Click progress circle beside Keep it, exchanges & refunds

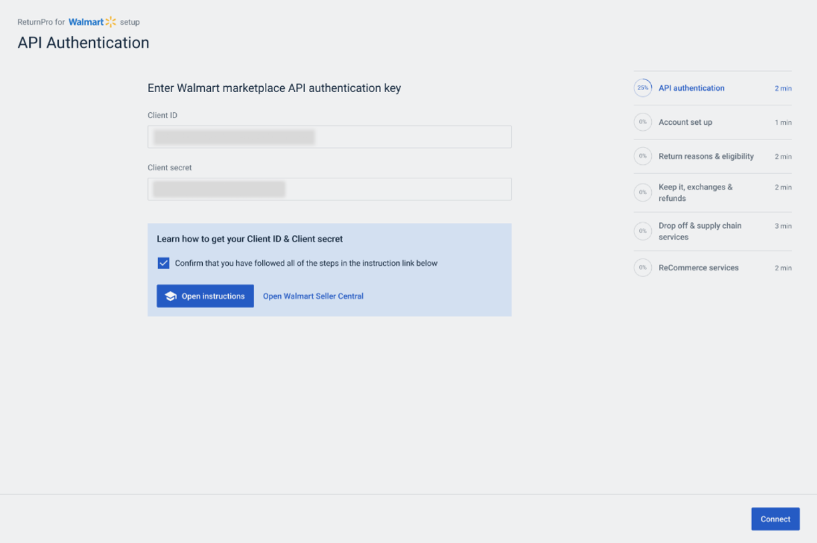(642, 192)
